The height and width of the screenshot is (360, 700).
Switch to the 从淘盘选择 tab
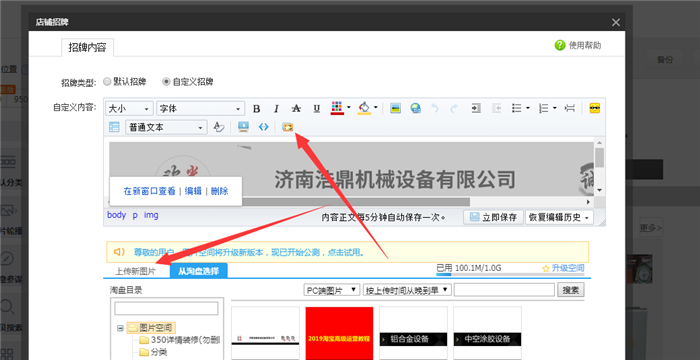[x=199, y=271]
